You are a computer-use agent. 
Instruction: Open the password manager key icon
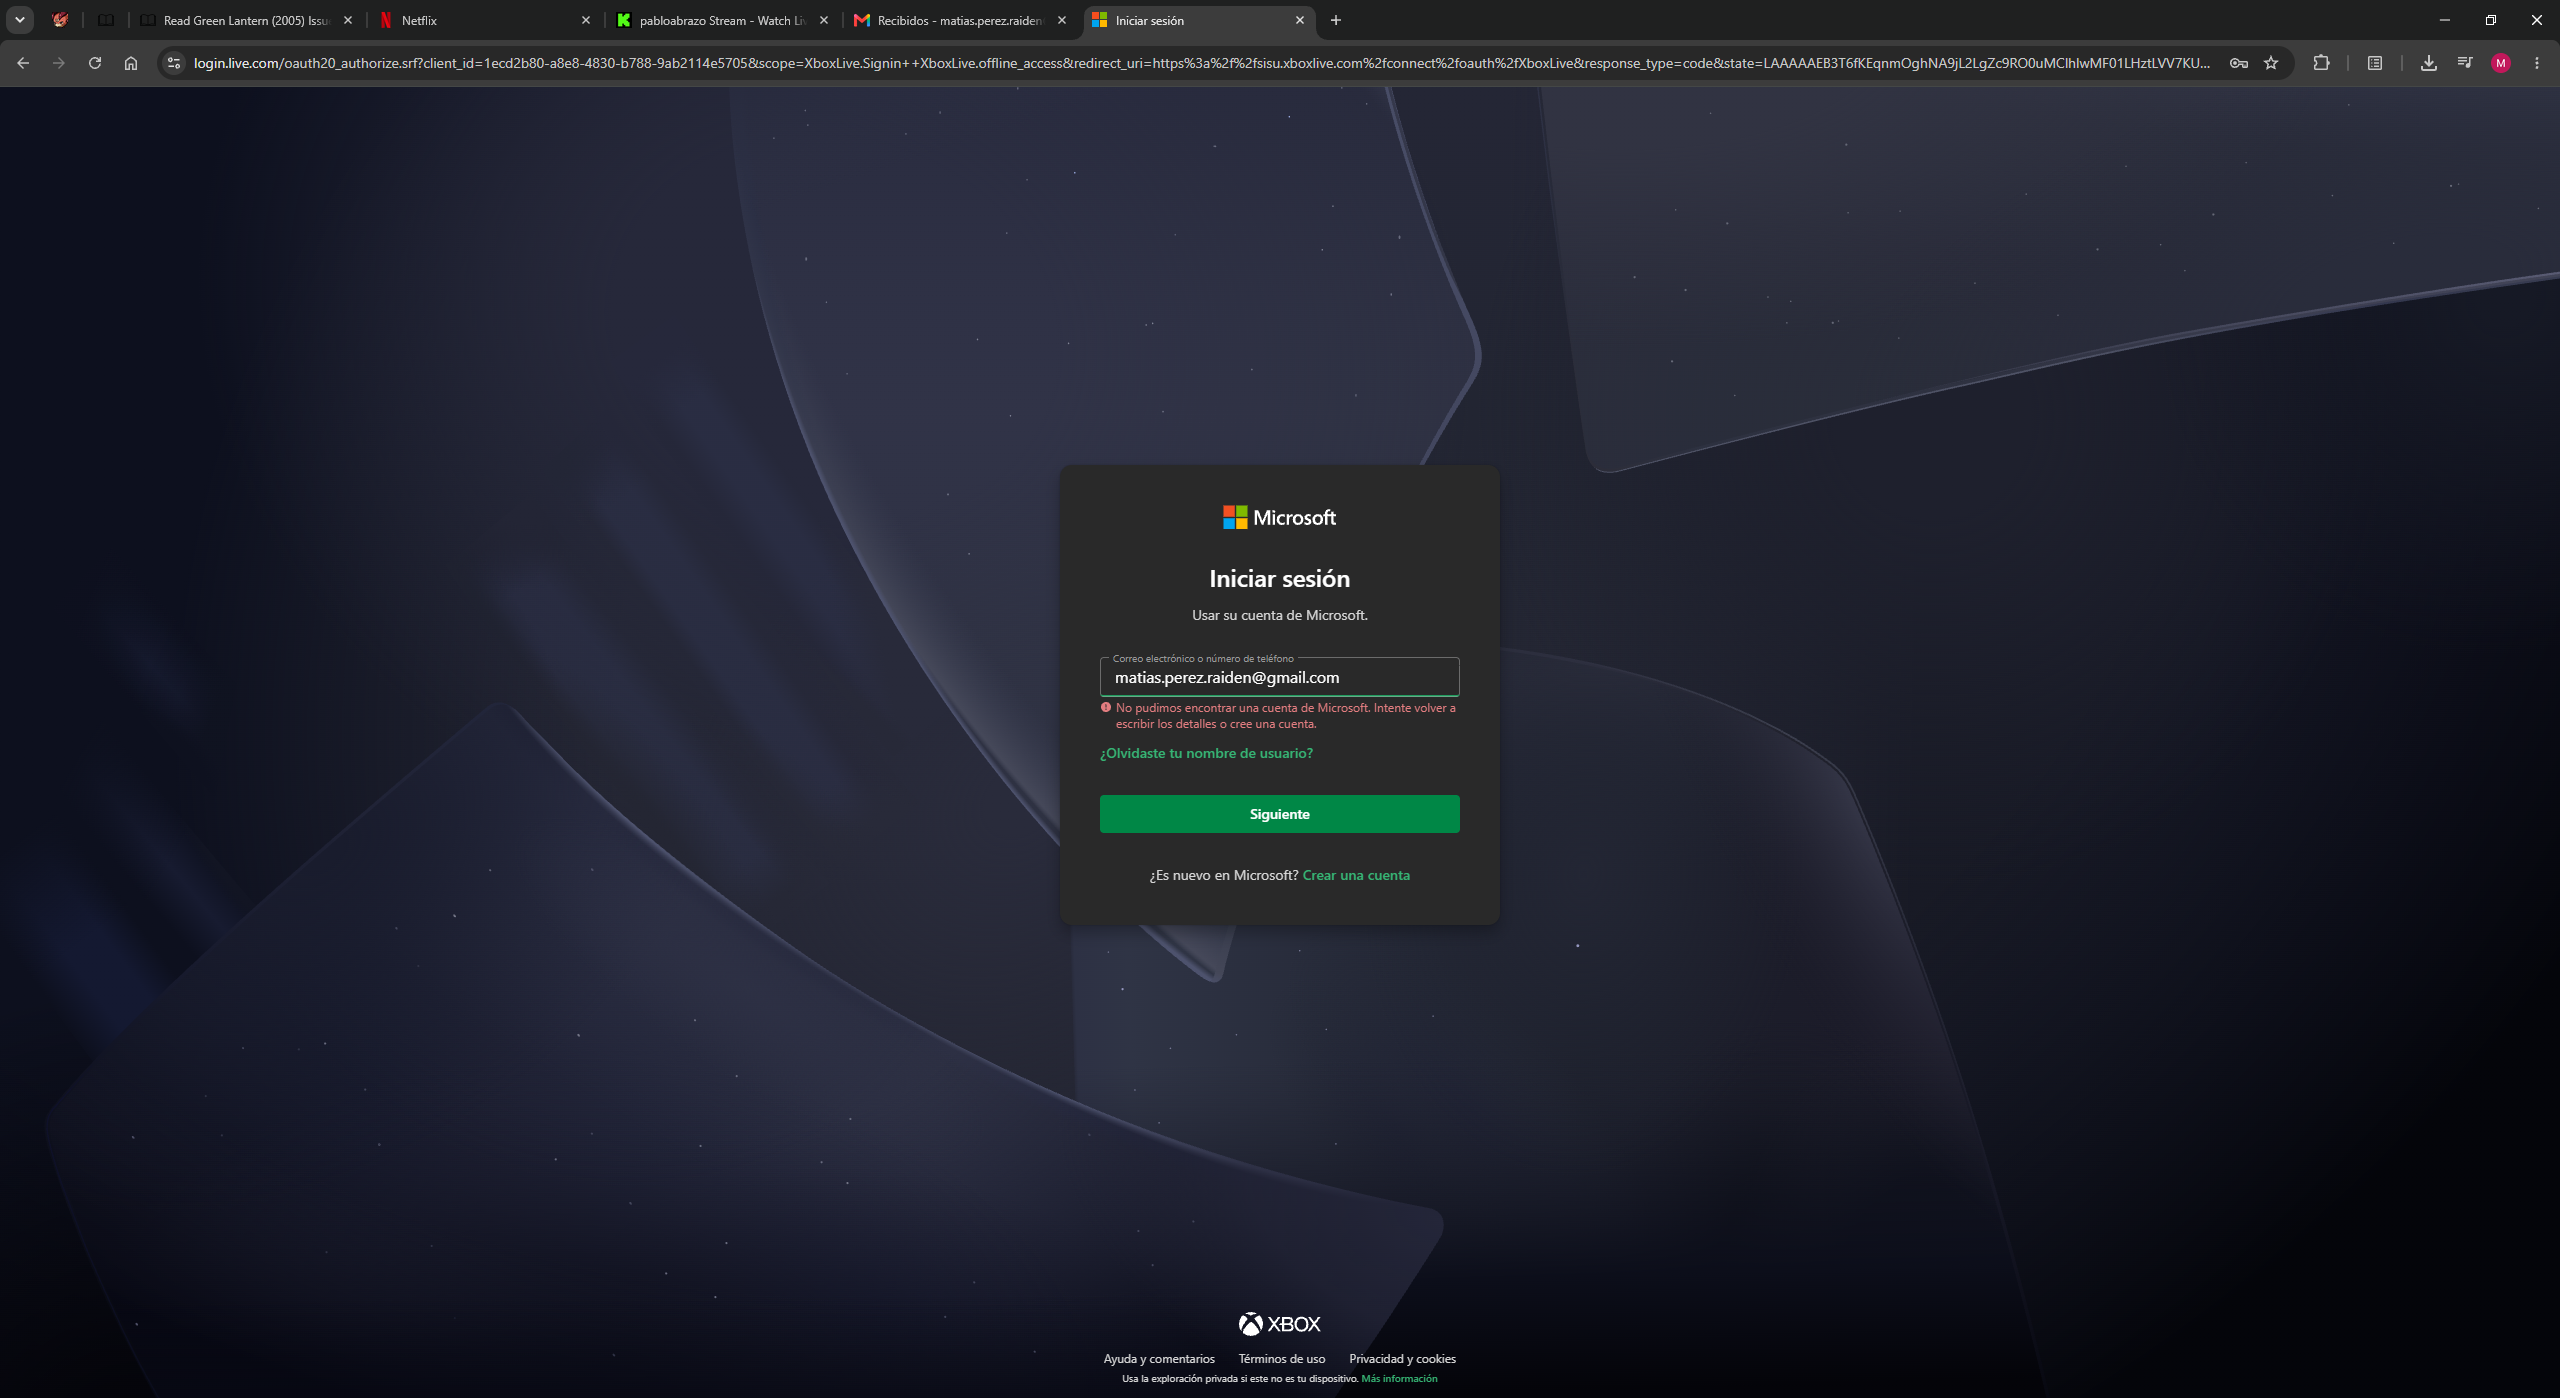pyautogui.click(x=2239, y=63)
